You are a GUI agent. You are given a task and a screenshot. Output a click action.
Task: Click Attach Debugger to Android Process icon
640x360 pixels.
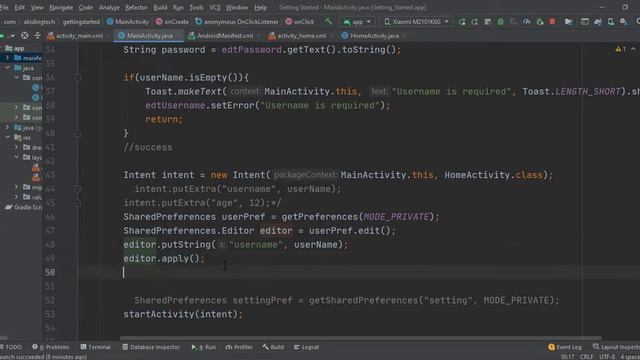(540, 22)
